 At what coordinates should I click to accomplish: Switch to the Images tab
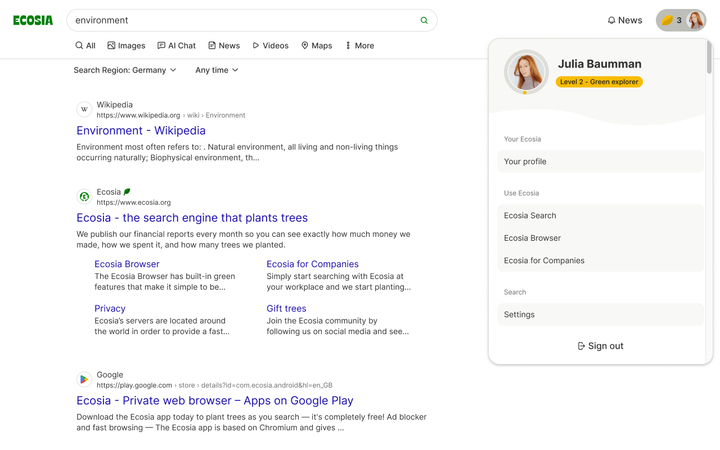tap(126, 45)
